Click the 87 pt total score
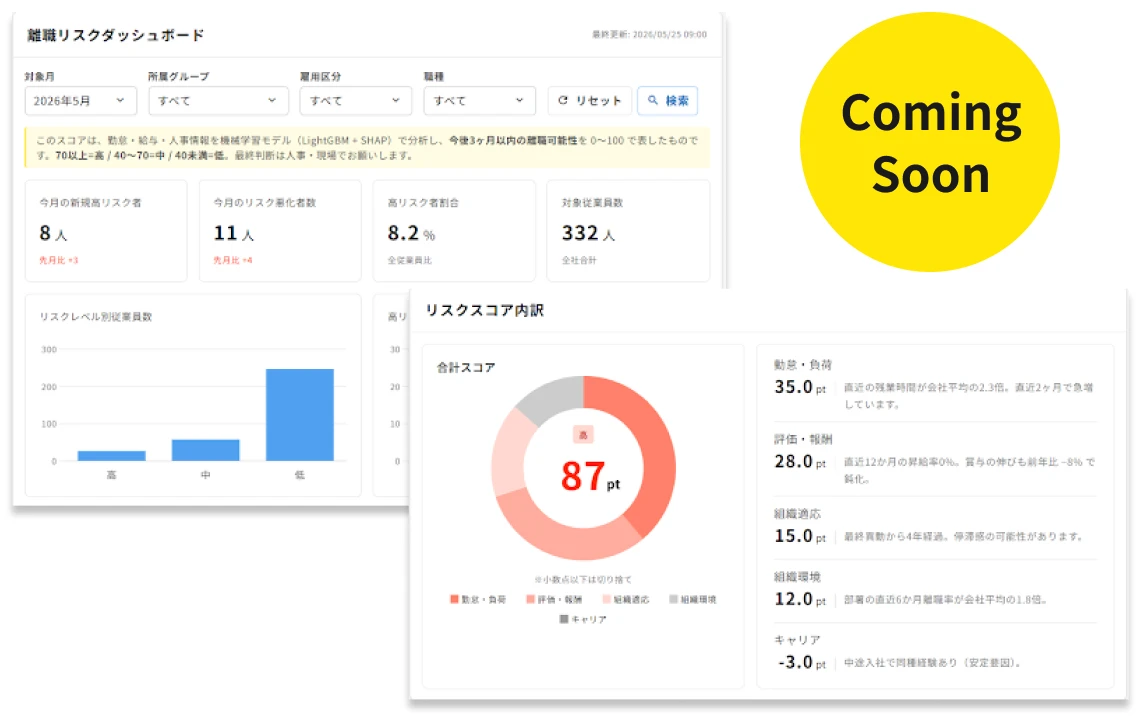The image size is (1140, 720). click(x=590, y=477)
